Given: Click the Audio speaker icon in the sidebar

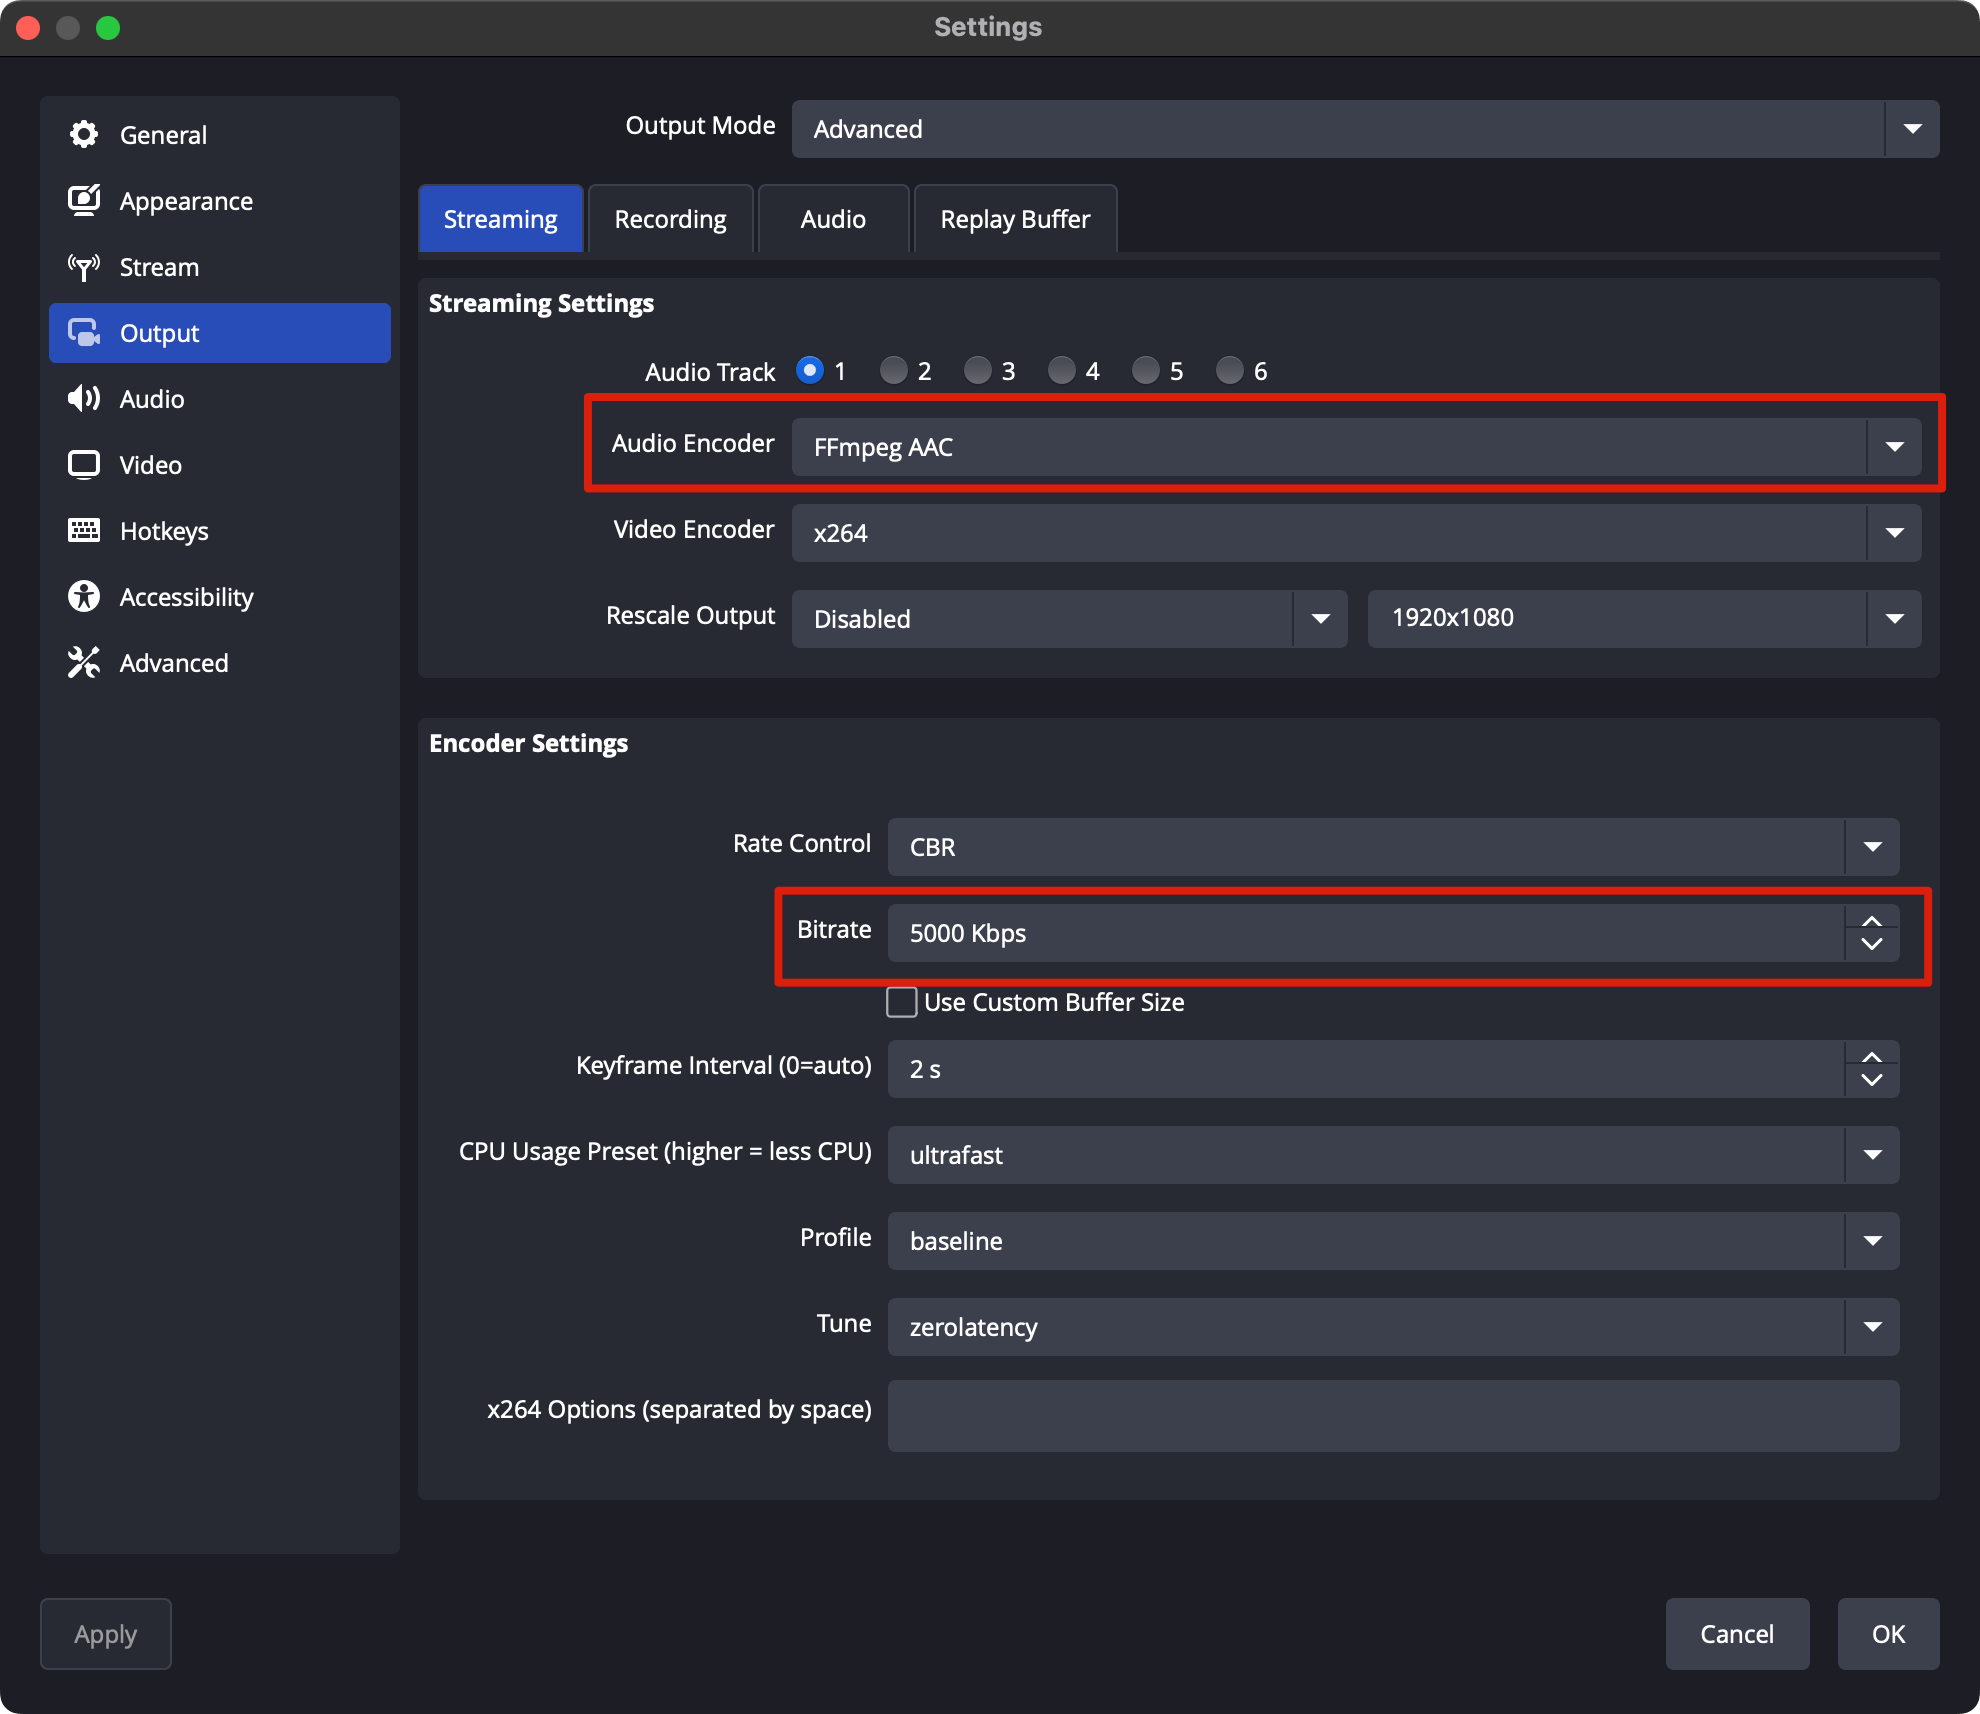Looking at the screenshot, I should pyautogui.click(x=84, y=398).
